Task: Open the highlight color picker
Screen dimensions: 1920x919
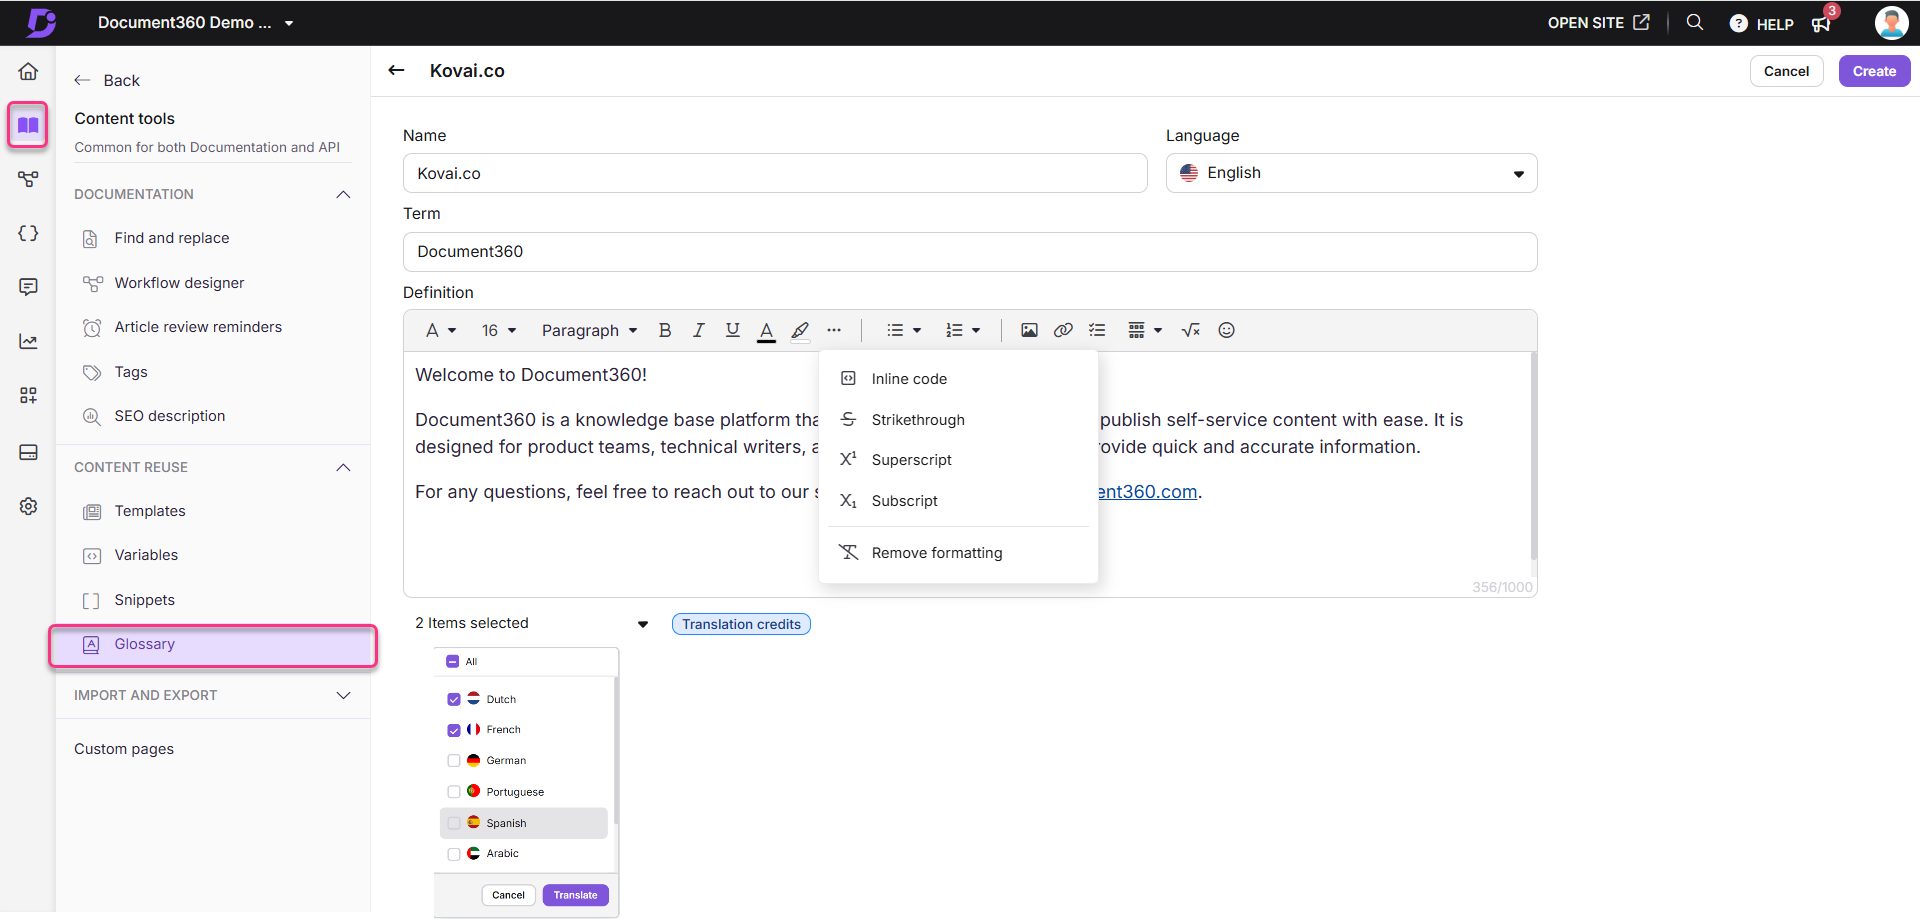Action: point(800,331)
